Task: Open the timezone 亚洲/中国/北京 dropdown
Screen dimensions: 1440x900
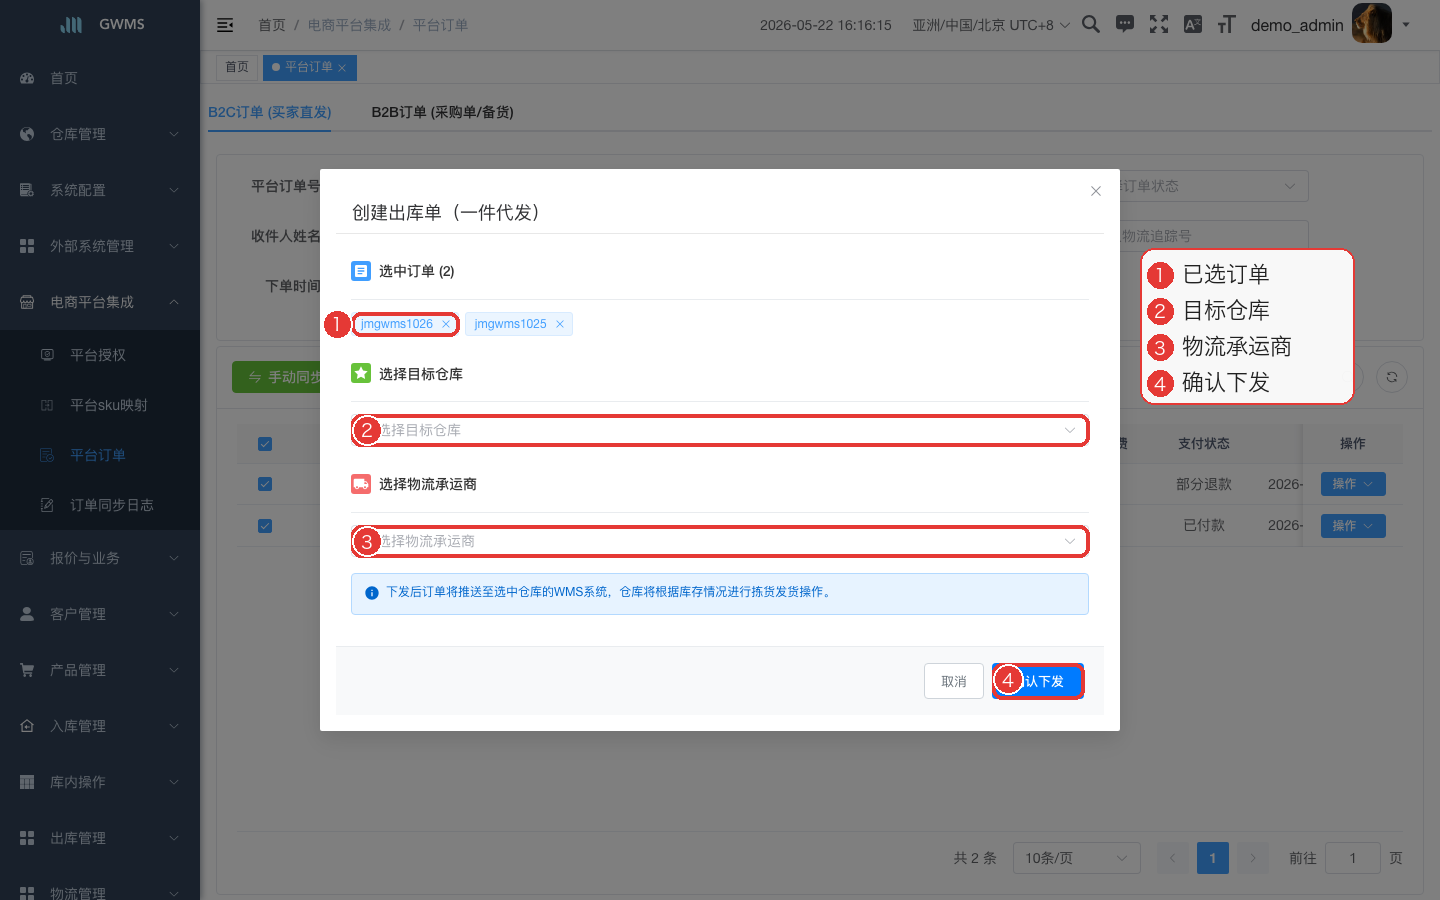Action: (991, 25)
